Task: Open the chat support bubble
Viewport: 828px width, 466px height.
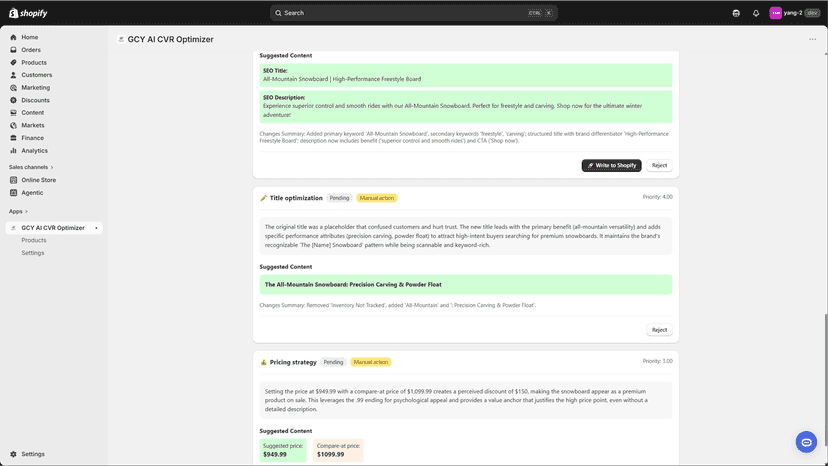Action: coord(806,442)
